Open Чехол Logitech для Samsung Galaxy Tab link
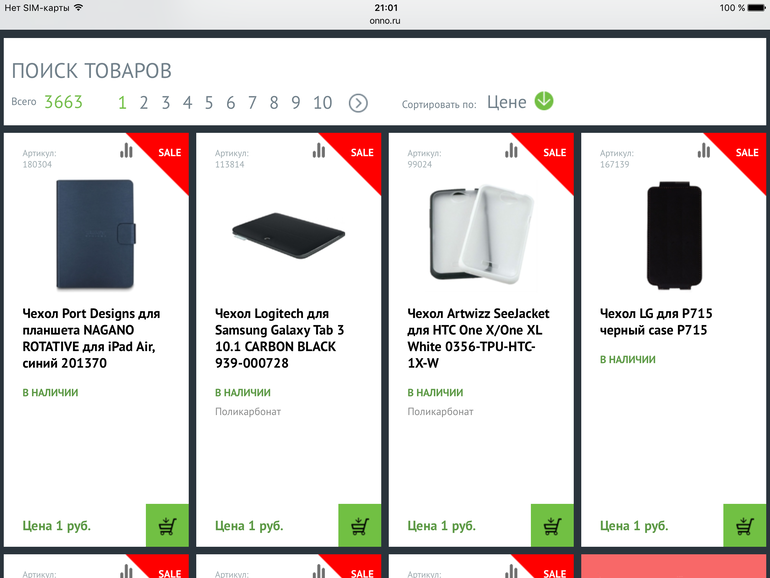770x578 pixels. (x=279, y=338)
